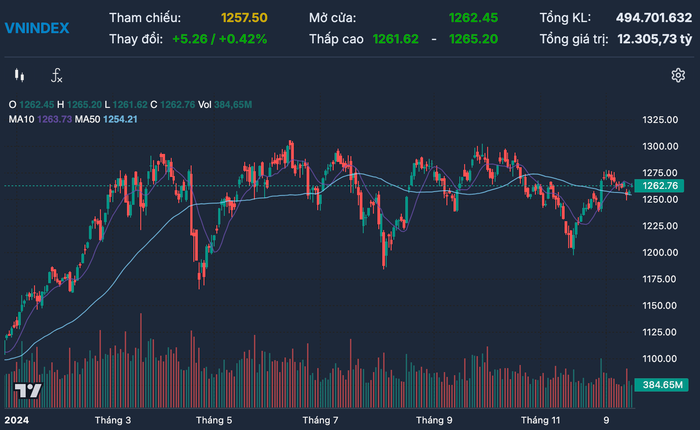Viewport: 700px width, 430px height.
Task: Click the Tháng 9 time axis label
Action: tap(434, 420)
